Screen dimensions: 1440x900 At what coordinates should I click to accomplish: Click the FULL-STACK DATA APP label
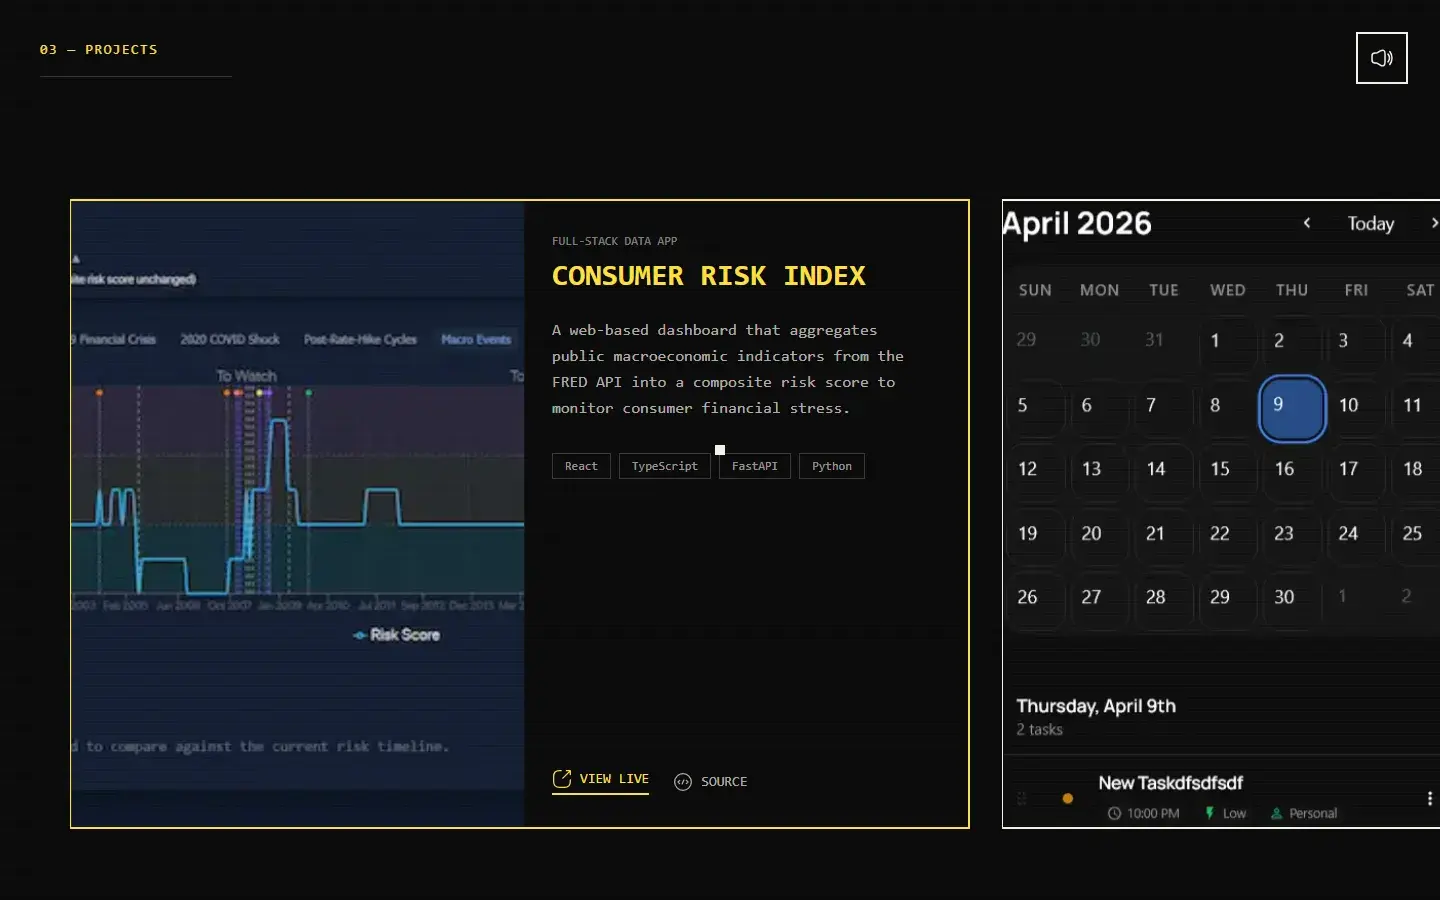tap(614, 241)
